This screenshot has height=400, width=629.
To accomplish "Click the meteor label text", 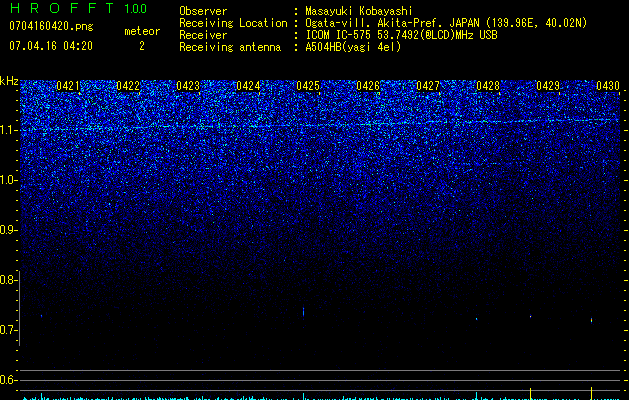I will click(x=142, y=31).
